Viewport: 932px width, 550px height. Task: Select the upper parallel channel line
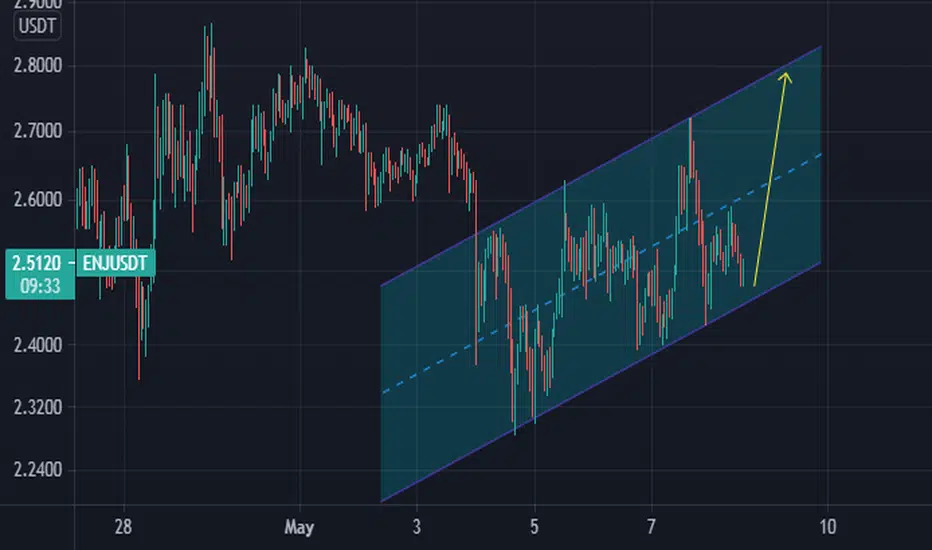coord(602,165)
